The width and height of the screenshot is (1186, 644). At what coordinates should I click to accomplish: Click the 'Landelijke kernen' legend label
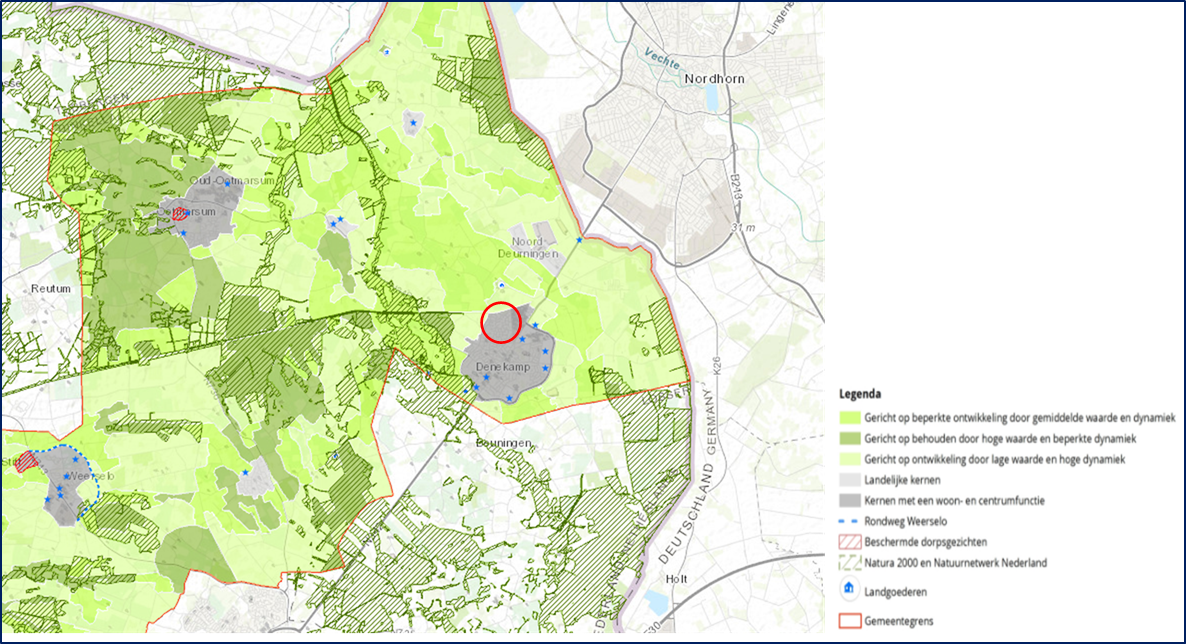point(902,480)
